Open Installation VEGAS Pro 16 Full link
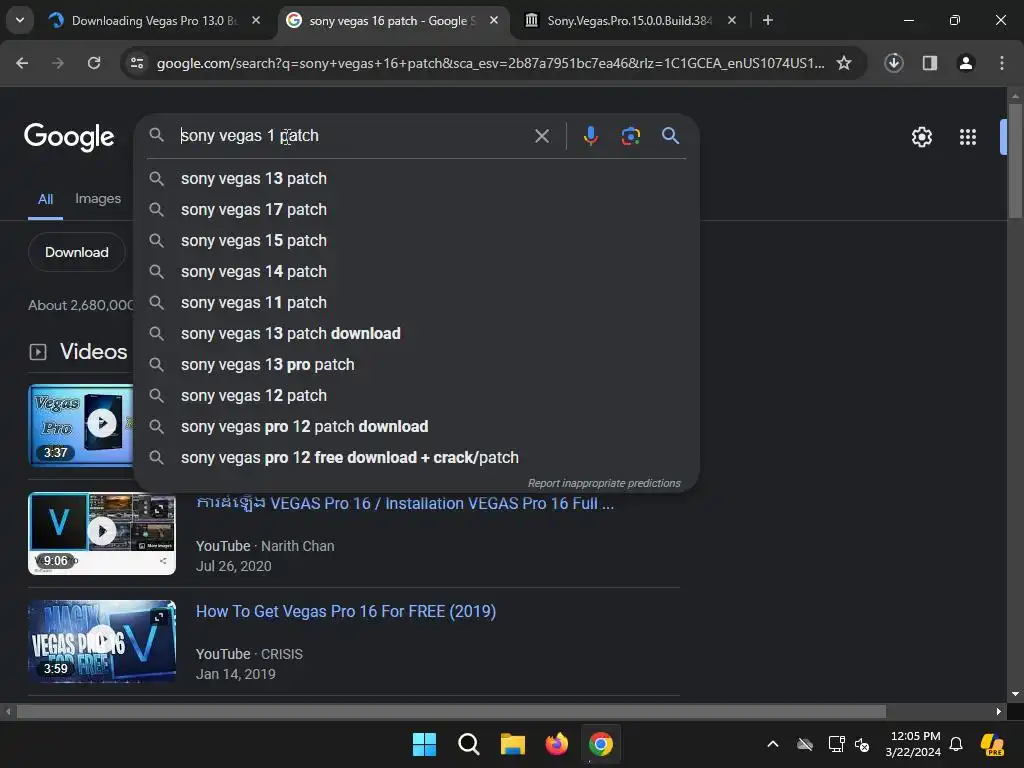Screen dimensions: 1024x768 coord(405,504)
